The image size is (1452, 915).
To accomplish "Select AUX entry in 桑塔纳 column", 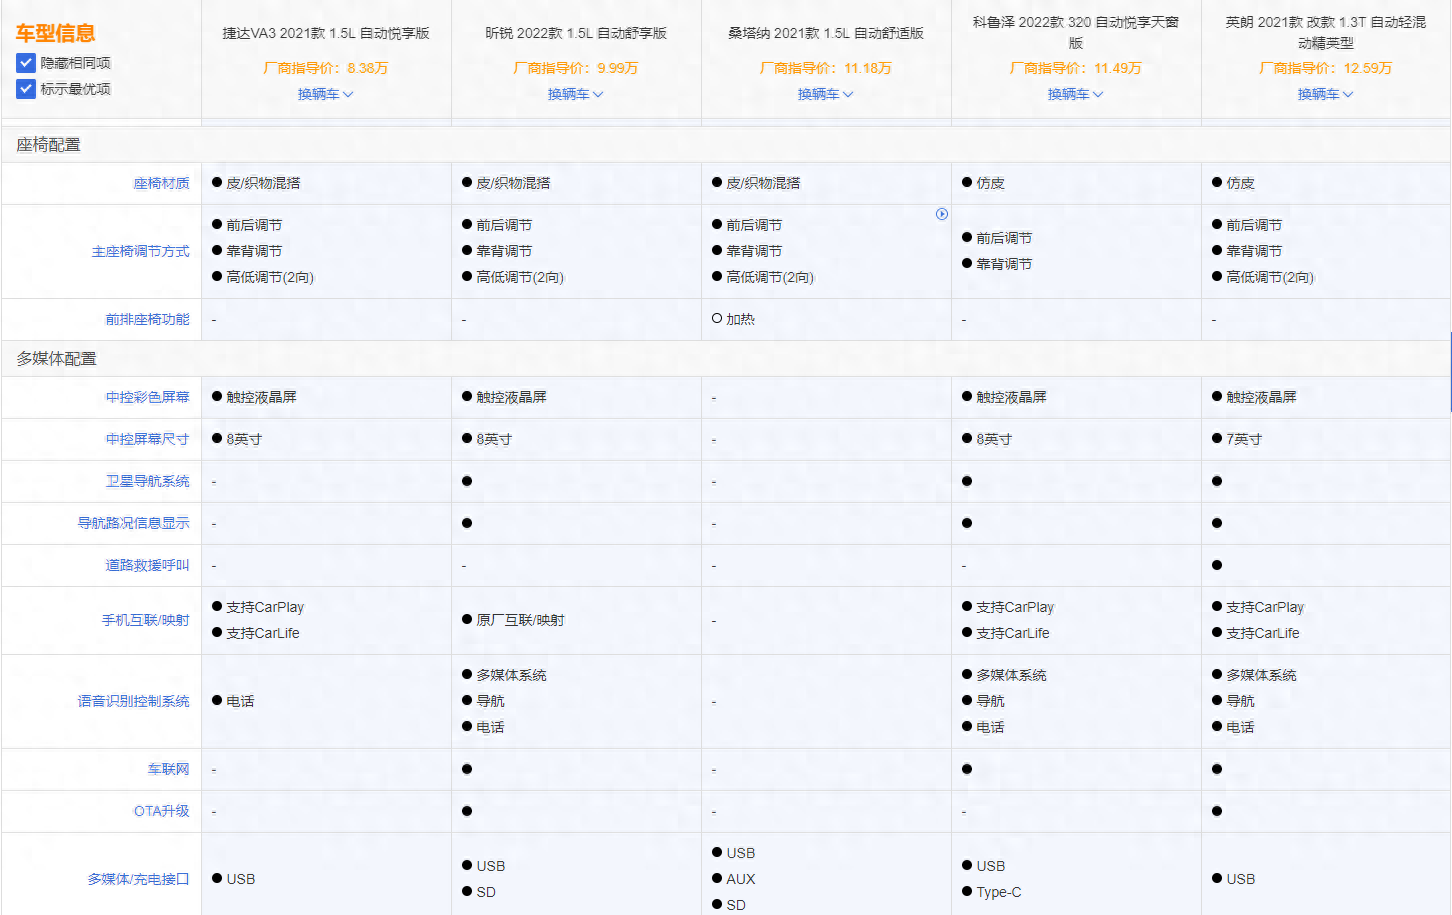I will click(733, 879).
